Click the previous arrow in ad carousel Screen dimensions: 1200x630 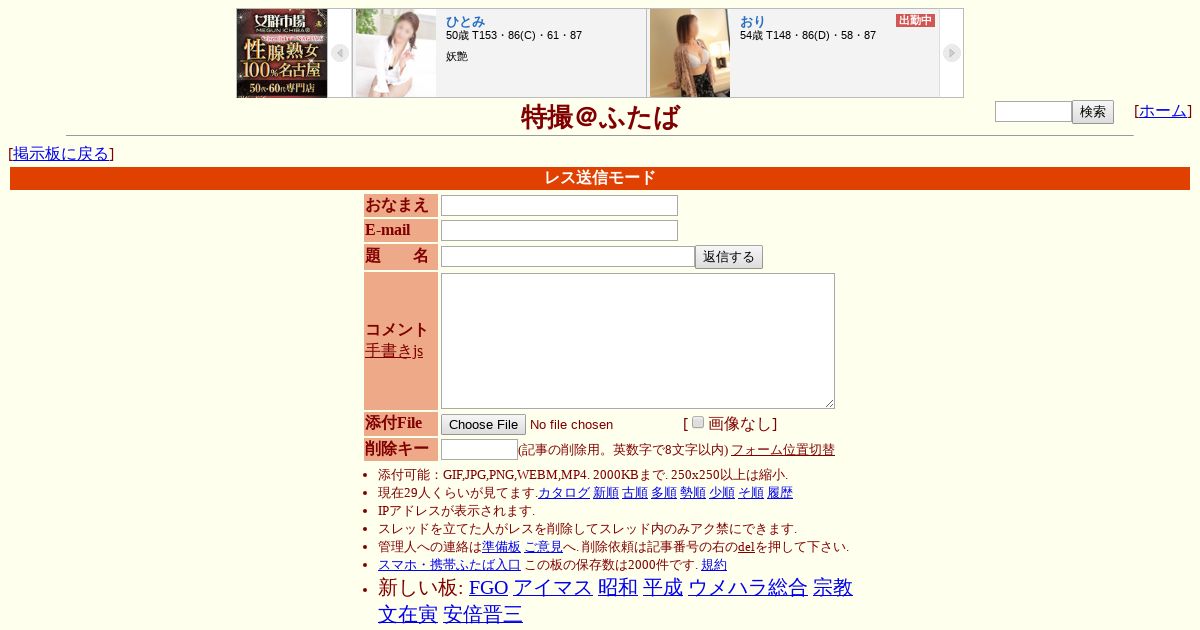[340, 53]
